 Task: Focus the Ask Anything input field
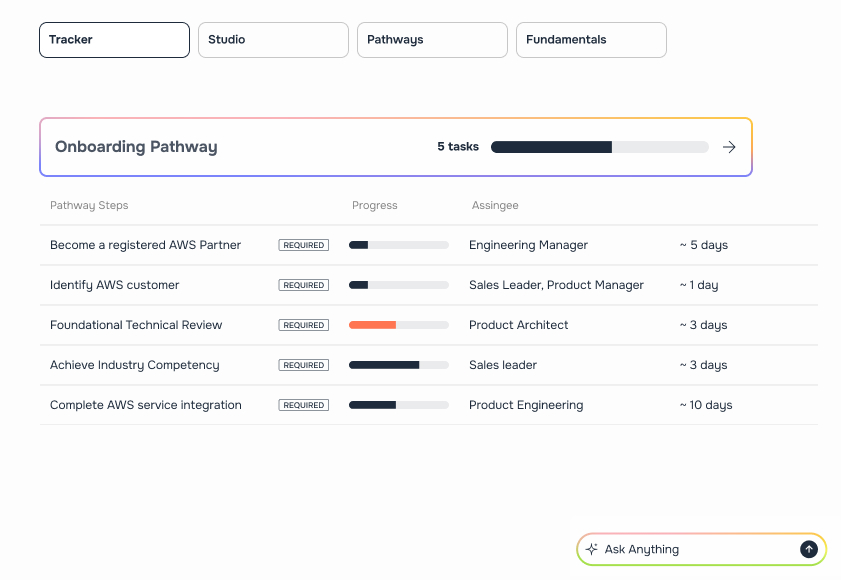(x=702, y=549)
